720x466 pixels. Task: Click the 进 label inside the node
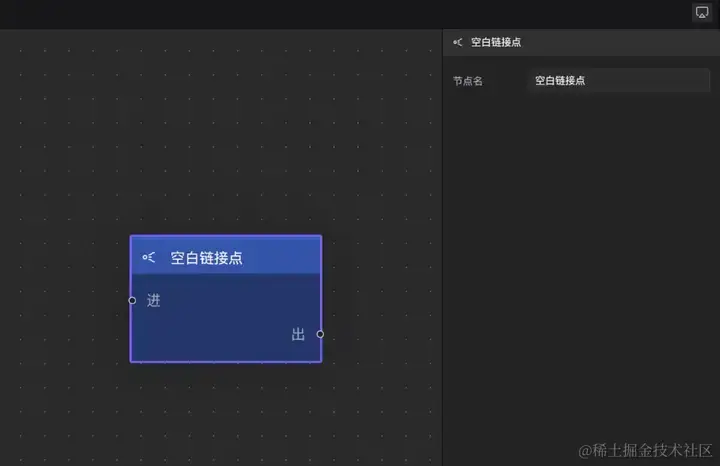(x=153, y=300)
